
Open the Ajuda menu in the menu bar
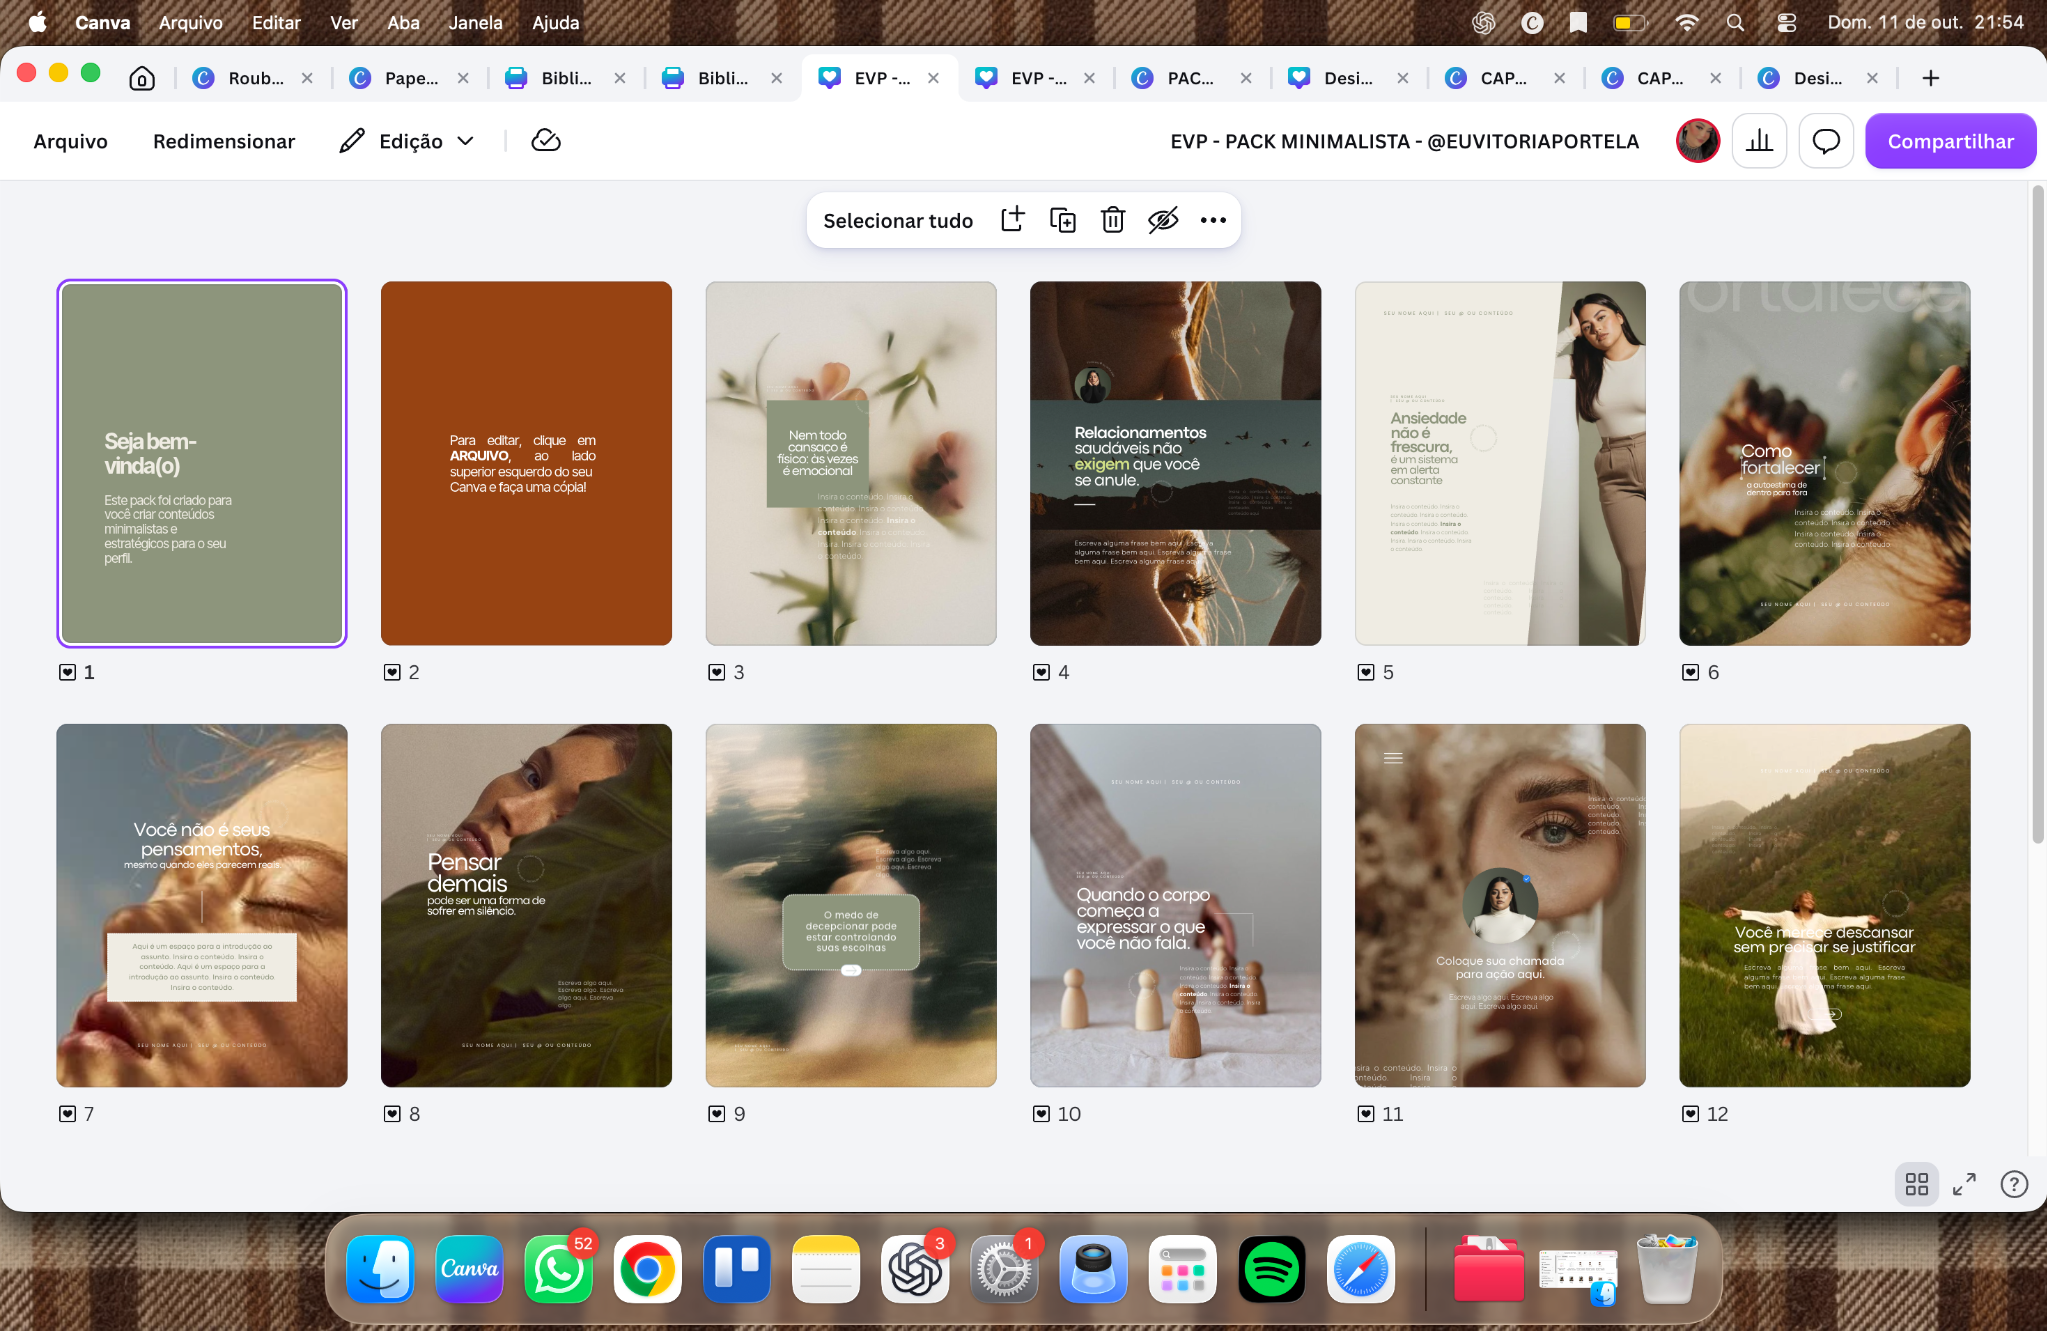coord(555,22)
